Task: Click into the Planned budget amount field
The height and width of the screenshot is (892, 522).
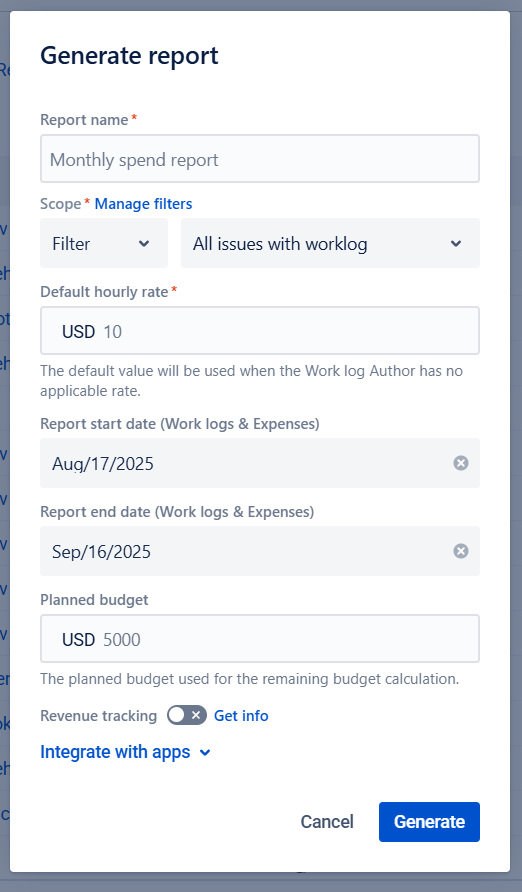Action: click(287, 639)
